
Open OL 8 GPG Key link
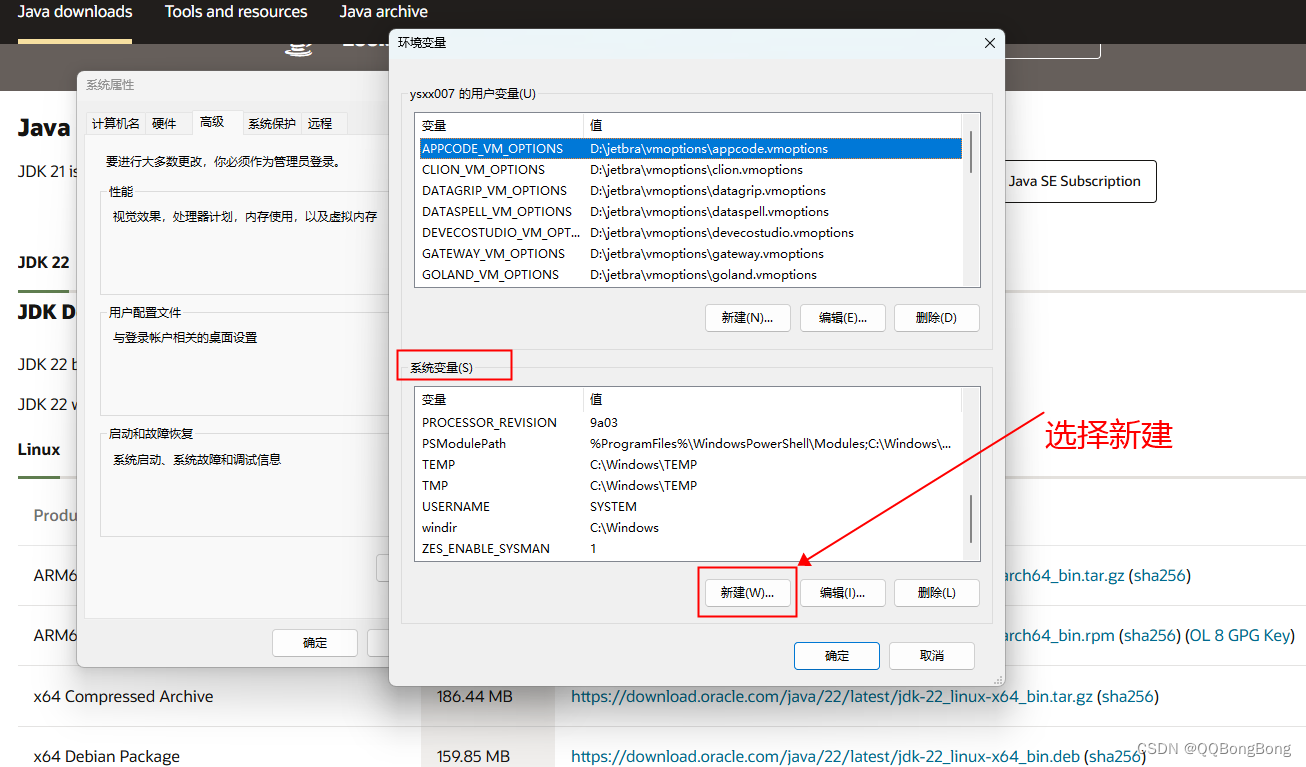click(1240, 635)
